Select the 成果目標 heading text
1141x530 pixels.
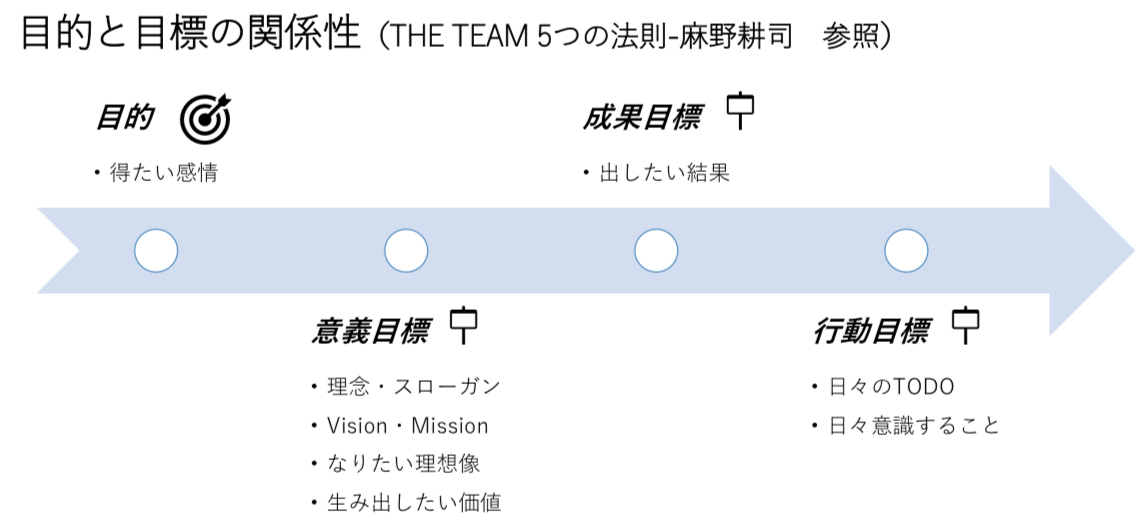point(641,118)
